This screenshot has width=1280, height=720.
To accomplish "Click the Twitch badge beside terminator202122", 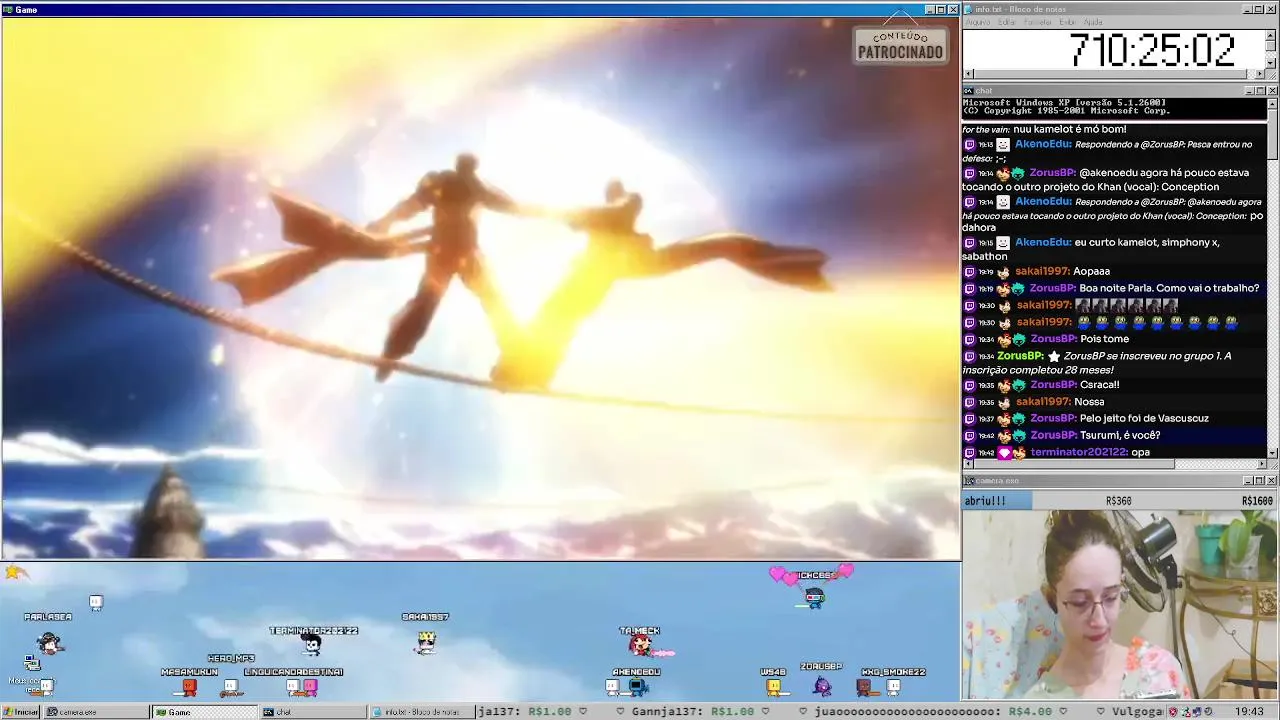I will coord(968,452).
